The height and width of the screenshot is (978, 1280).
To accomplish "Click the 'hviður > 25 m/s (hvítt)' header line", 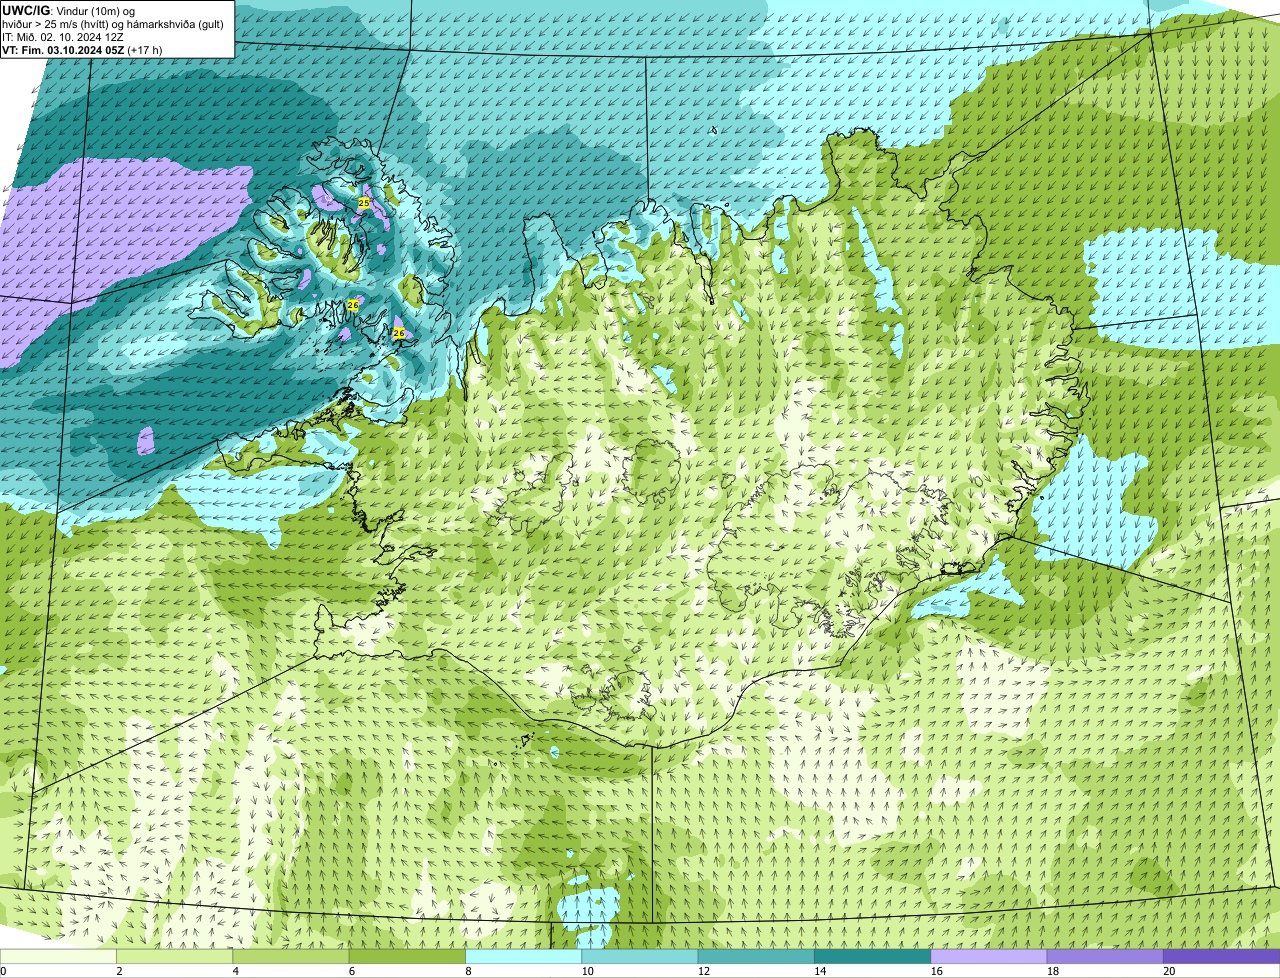I will point(112,23).
